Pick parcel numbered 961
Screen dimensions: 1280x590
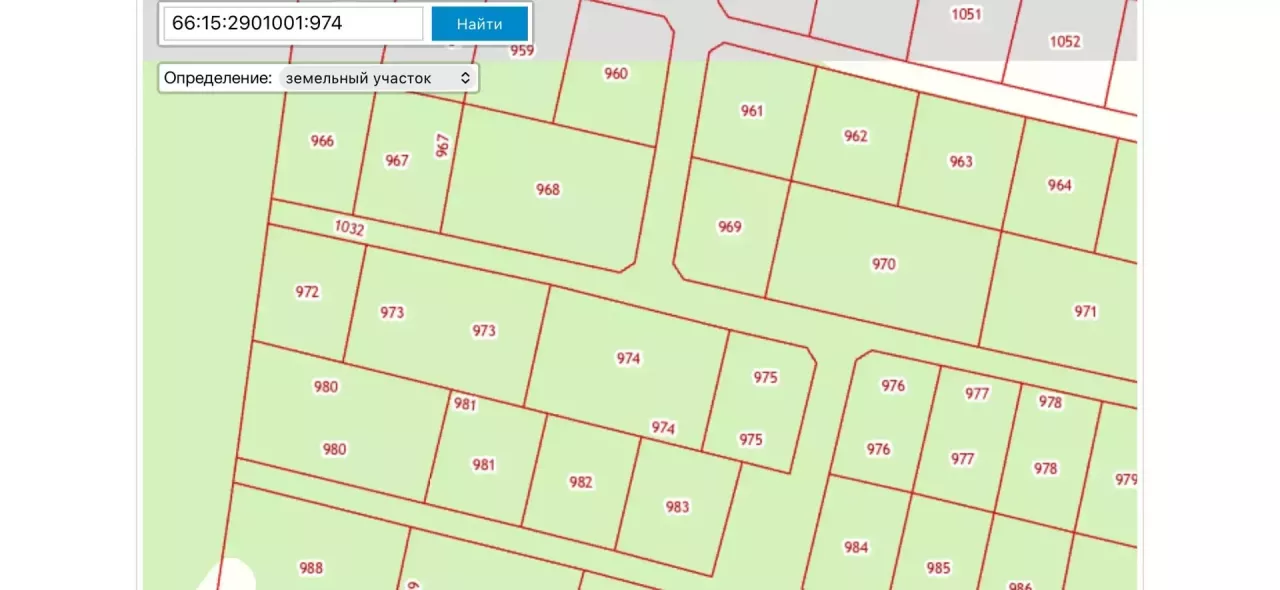pos(752,111)
